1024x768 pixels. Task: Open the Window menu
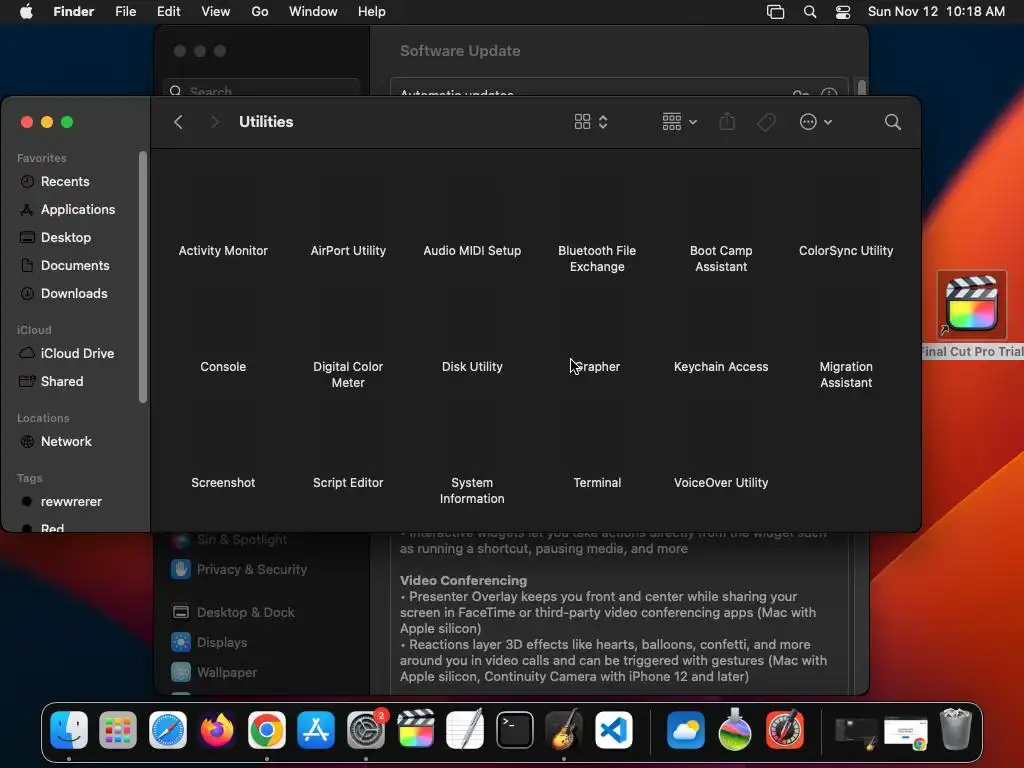coord(313,12)
